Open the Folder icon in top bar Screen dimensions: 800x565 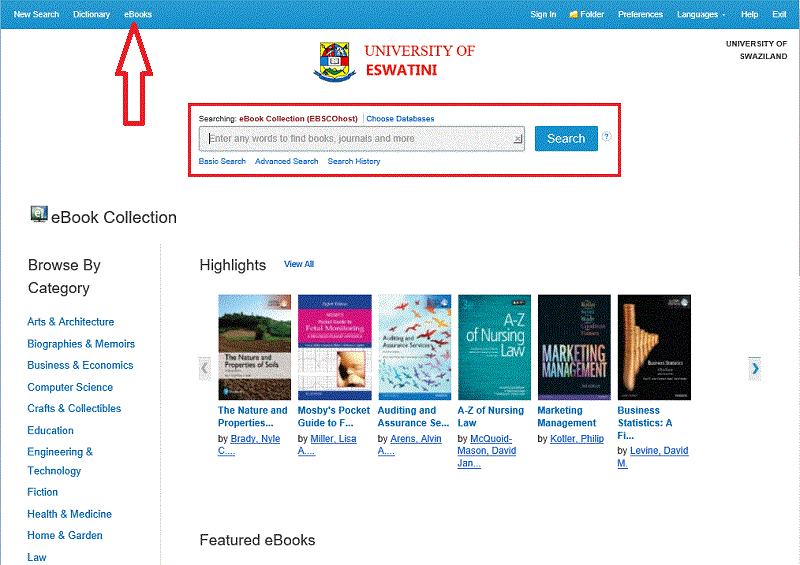point(574,14)
